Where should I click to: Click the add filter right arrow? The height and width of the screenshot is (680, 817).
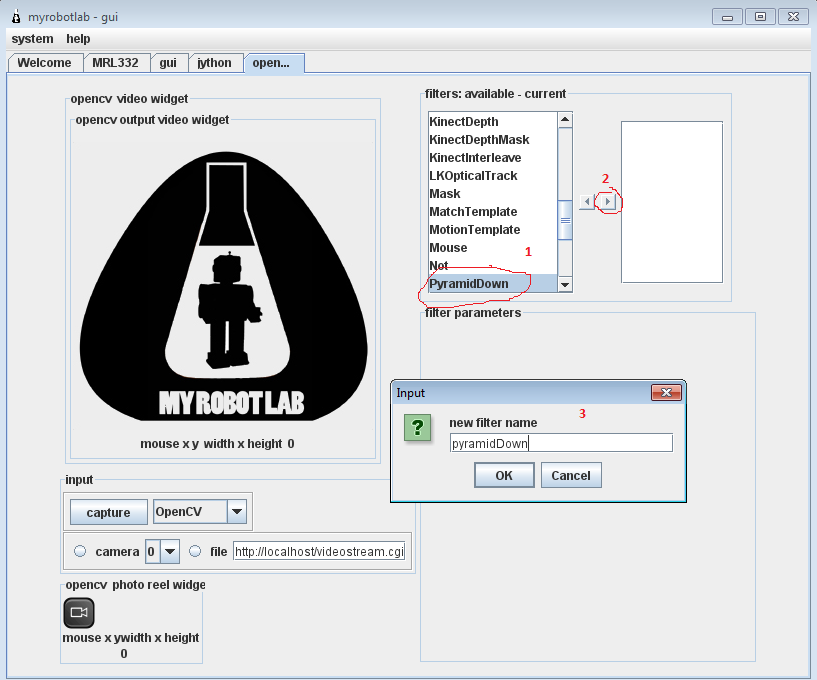[608, 201]
